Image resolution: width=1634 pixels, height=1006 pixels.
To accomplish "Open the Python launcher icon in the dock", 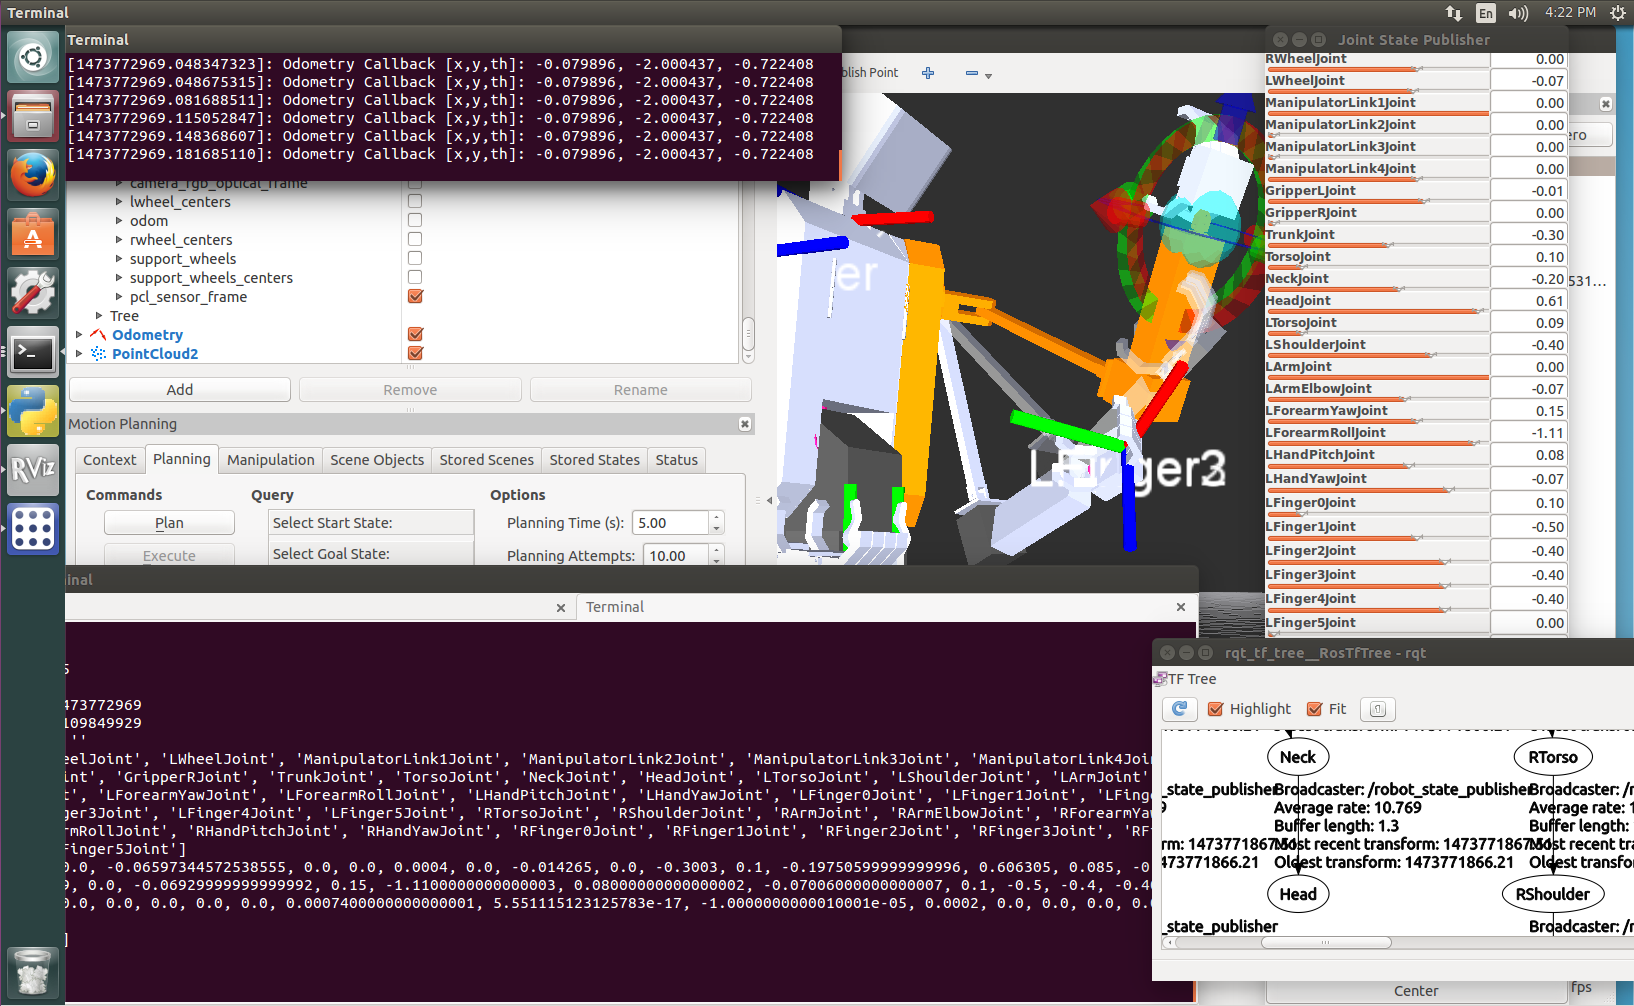I will tap(33, 411).
